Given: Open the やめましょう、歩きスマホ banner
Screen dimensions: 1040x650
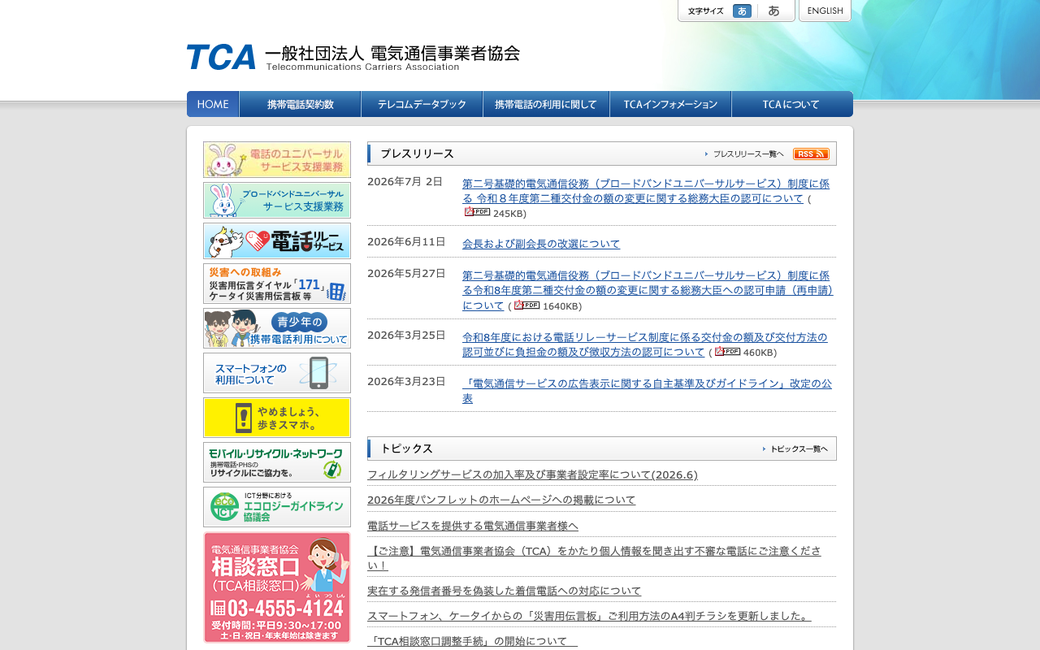Looking at the screenshot, I should [x=277, y=417].
